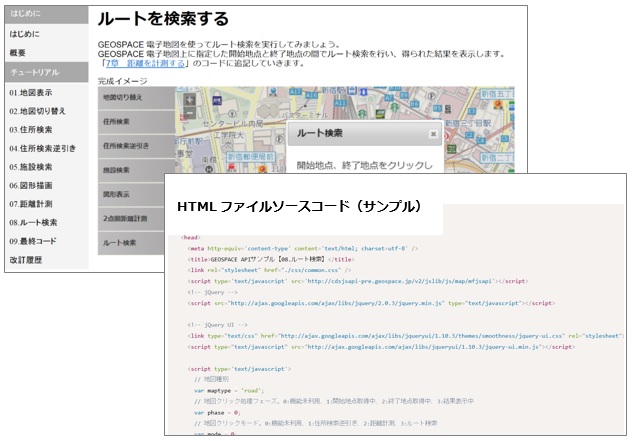This screenshot has height=441, width=632.
Task: Open the 7章 距離を計測する link
Action: pyautogui.click(x=145, y=63)
